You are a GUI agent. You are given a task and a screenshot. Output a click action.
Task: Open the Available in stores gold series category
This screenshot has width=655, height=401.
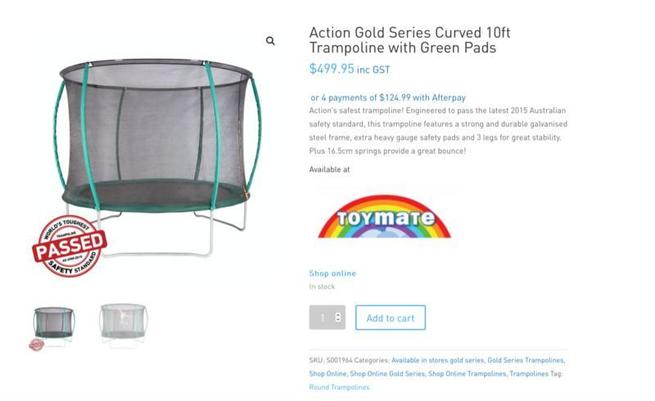[x=437, y=360]
